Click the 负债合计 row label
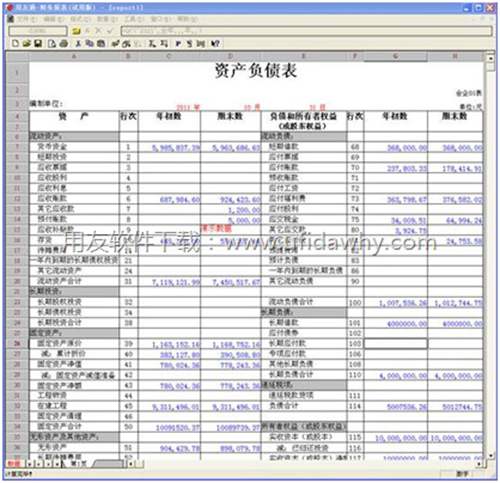 point(284,406)
